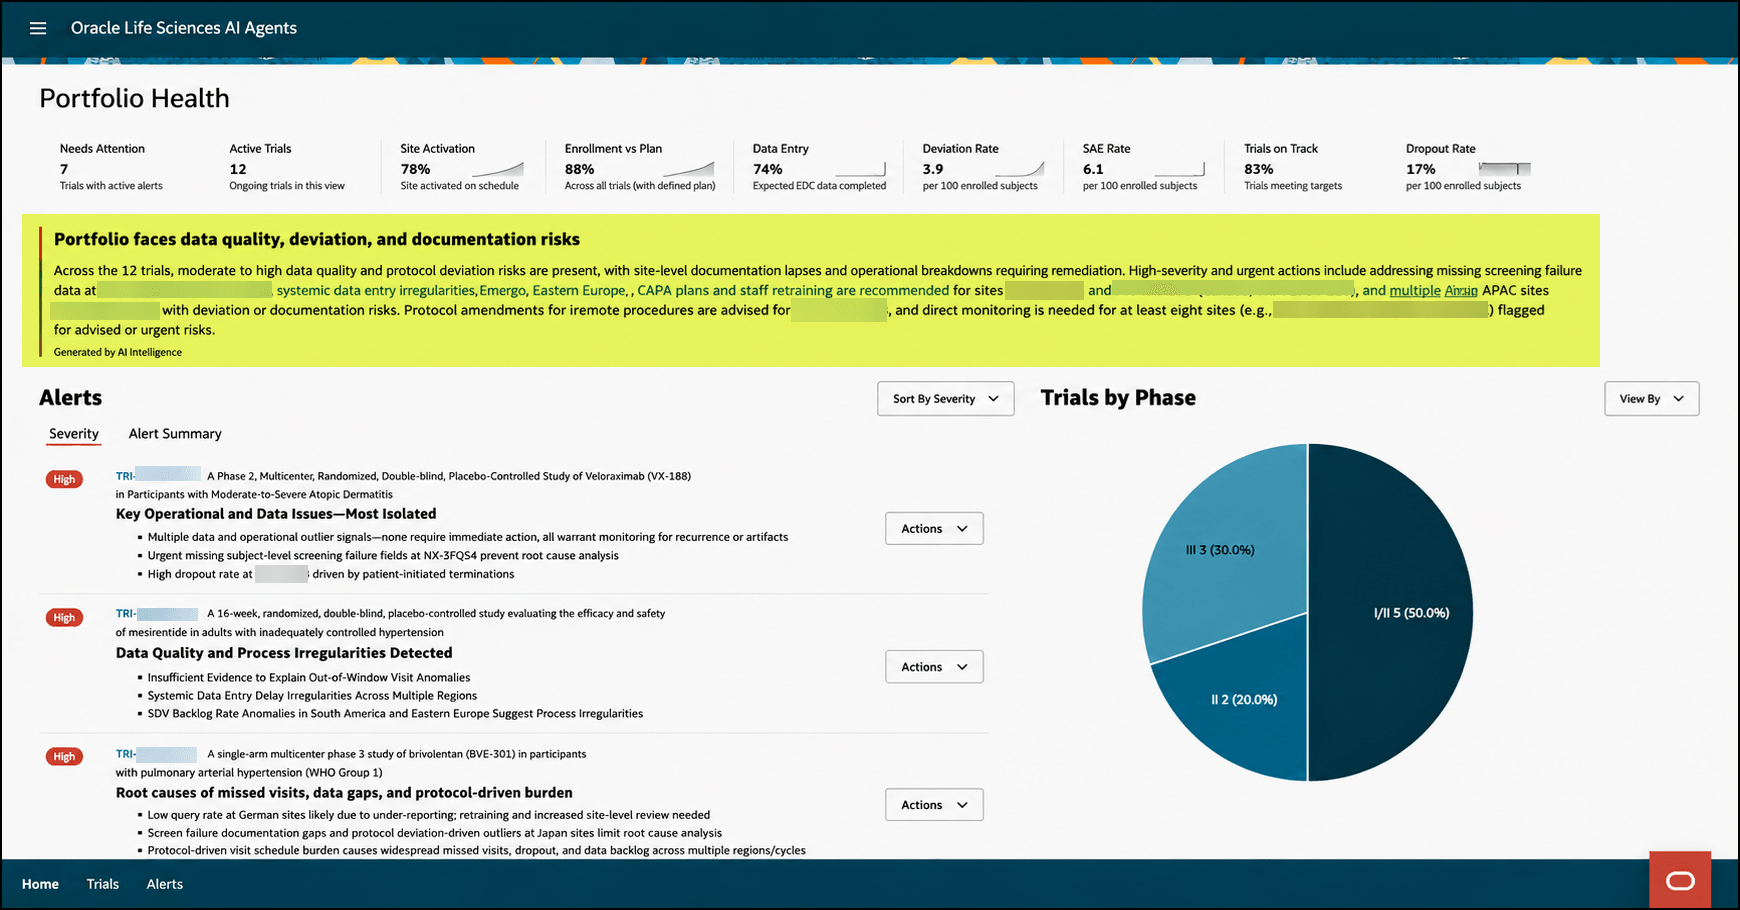Open TRI link of mesirentide study
Image resolution: width=1740 pixels, height=910 pixels.
157,614
